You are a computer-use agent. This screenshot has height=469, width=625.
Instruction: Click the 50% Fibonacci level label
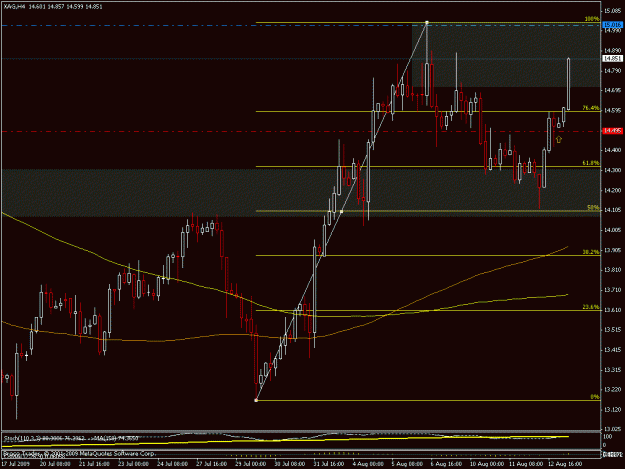(594, 208)
